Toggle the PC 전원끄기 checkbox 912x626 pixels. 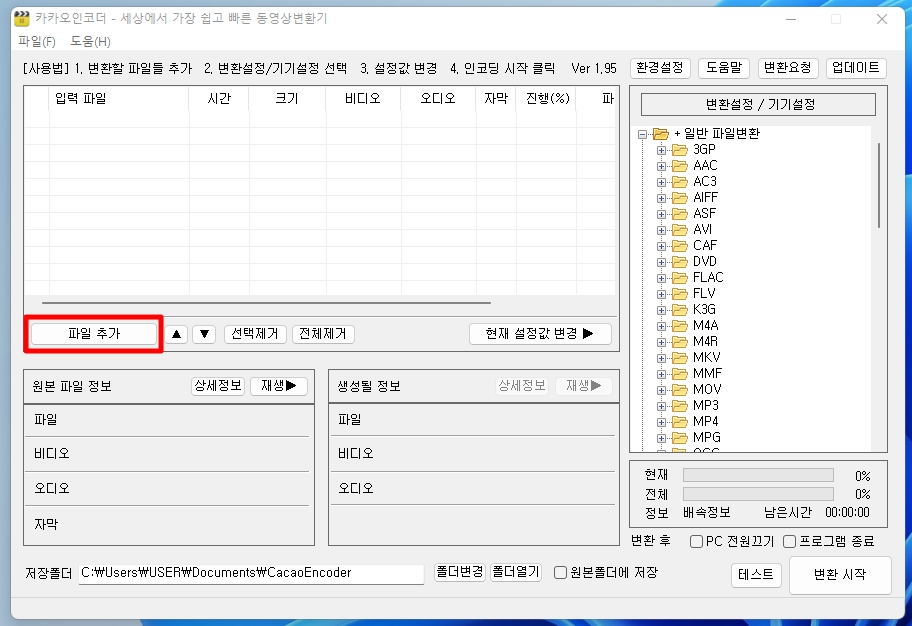[x=696, y=542]
